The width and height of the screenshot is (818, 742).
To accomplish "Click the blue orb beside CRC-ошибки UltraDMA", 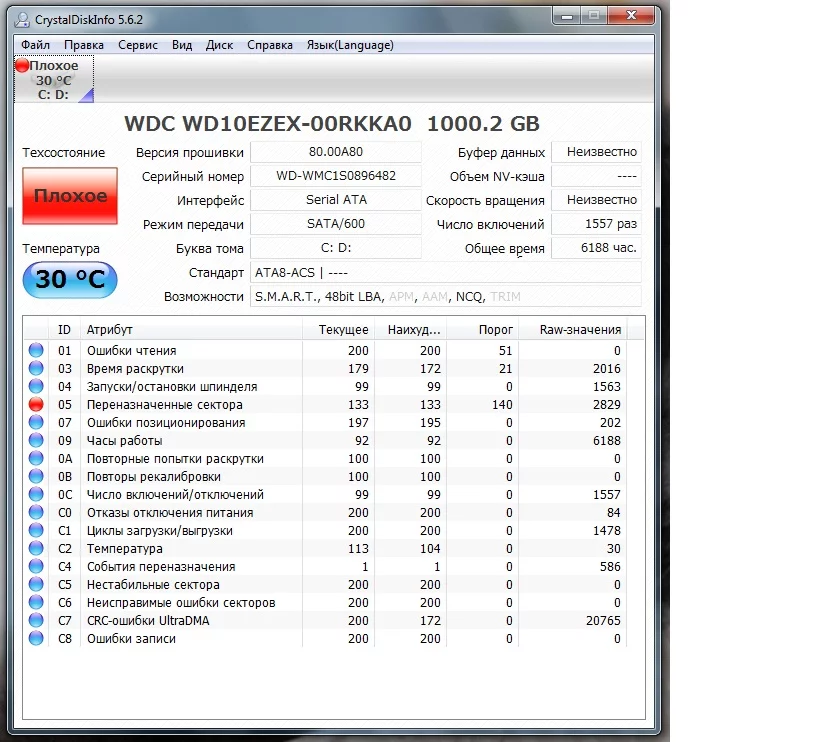I will click(36, 621).
